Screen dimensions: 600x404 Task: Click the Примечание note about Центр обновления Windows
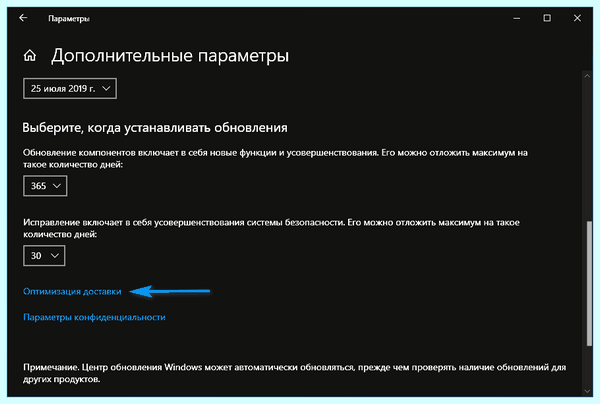pyautogui.click(x=294, y=373)
